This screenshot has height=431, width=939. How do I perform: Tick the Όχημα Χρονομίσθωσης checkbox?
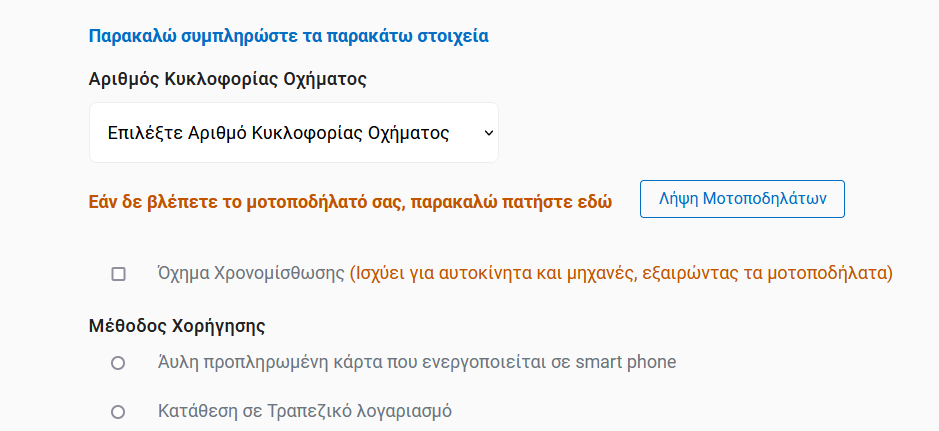[x=119, y=274]
